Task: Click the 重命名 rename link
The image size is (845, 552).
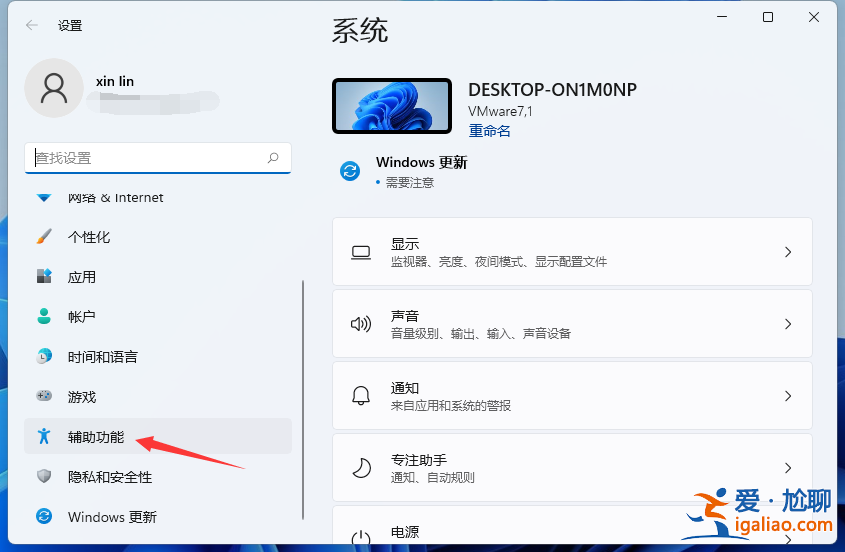Action: (x=489, y=130)
